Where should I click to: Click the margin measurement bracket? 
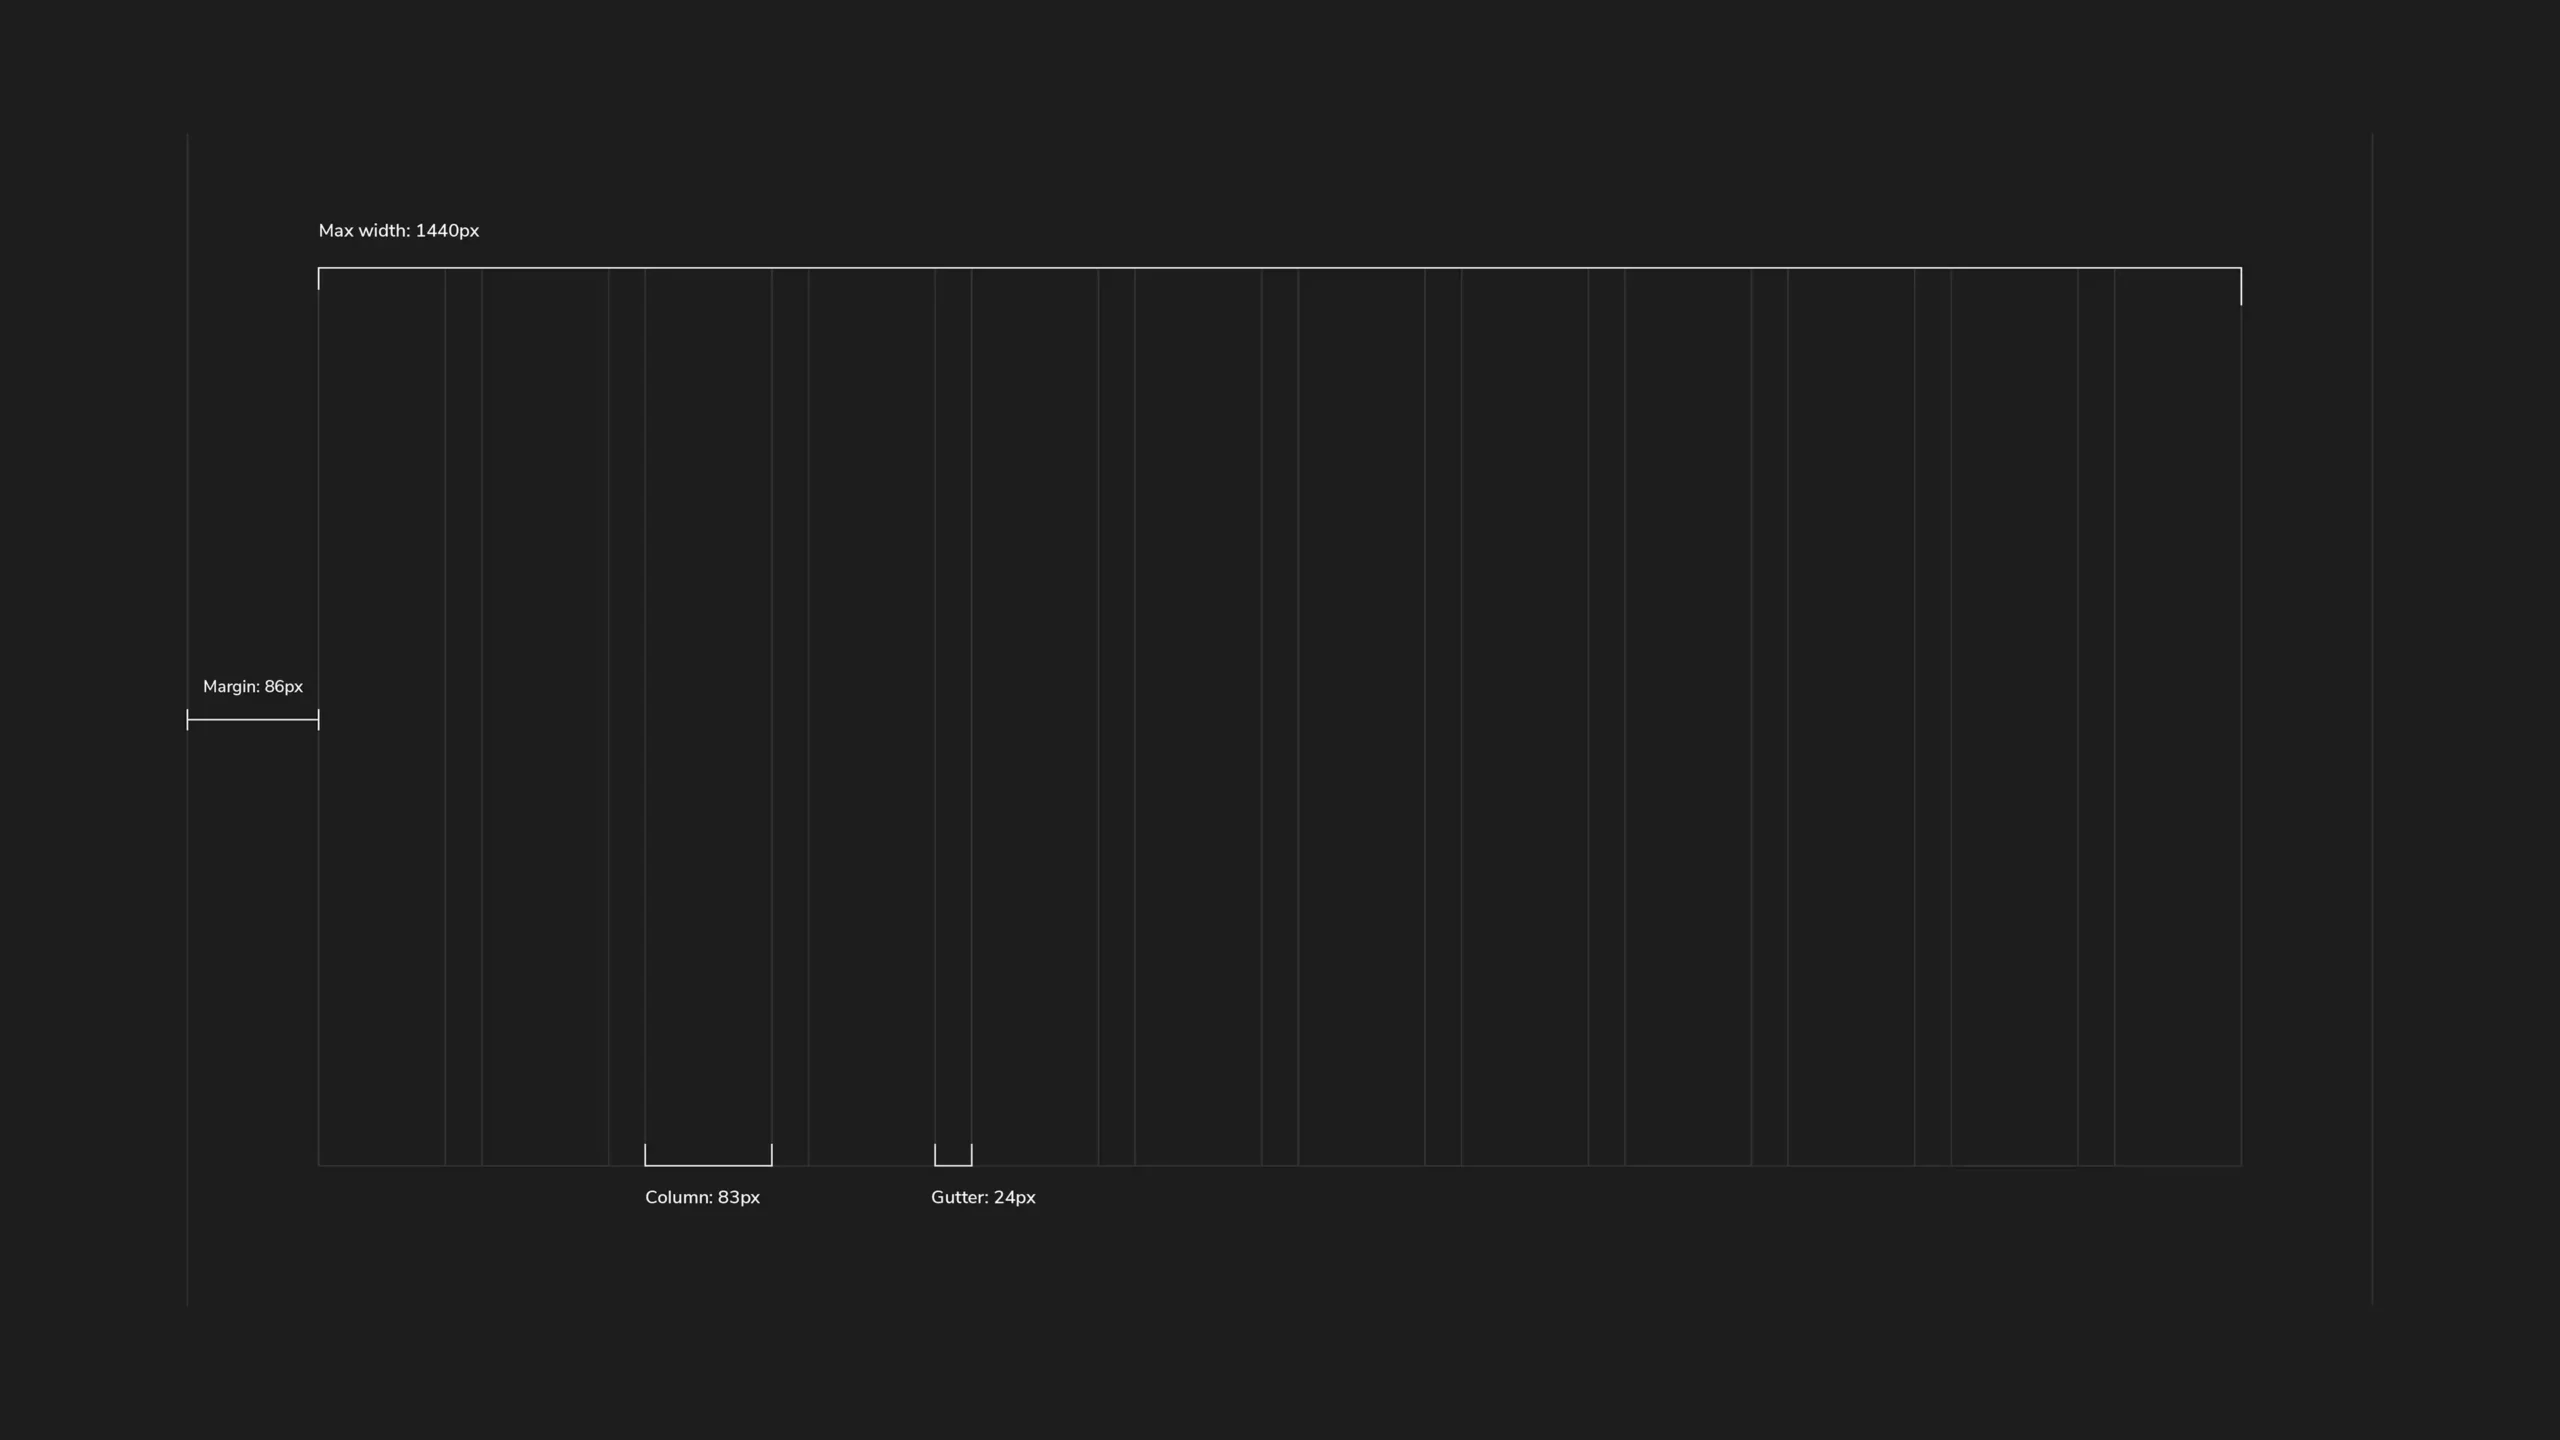click(253, 719)
